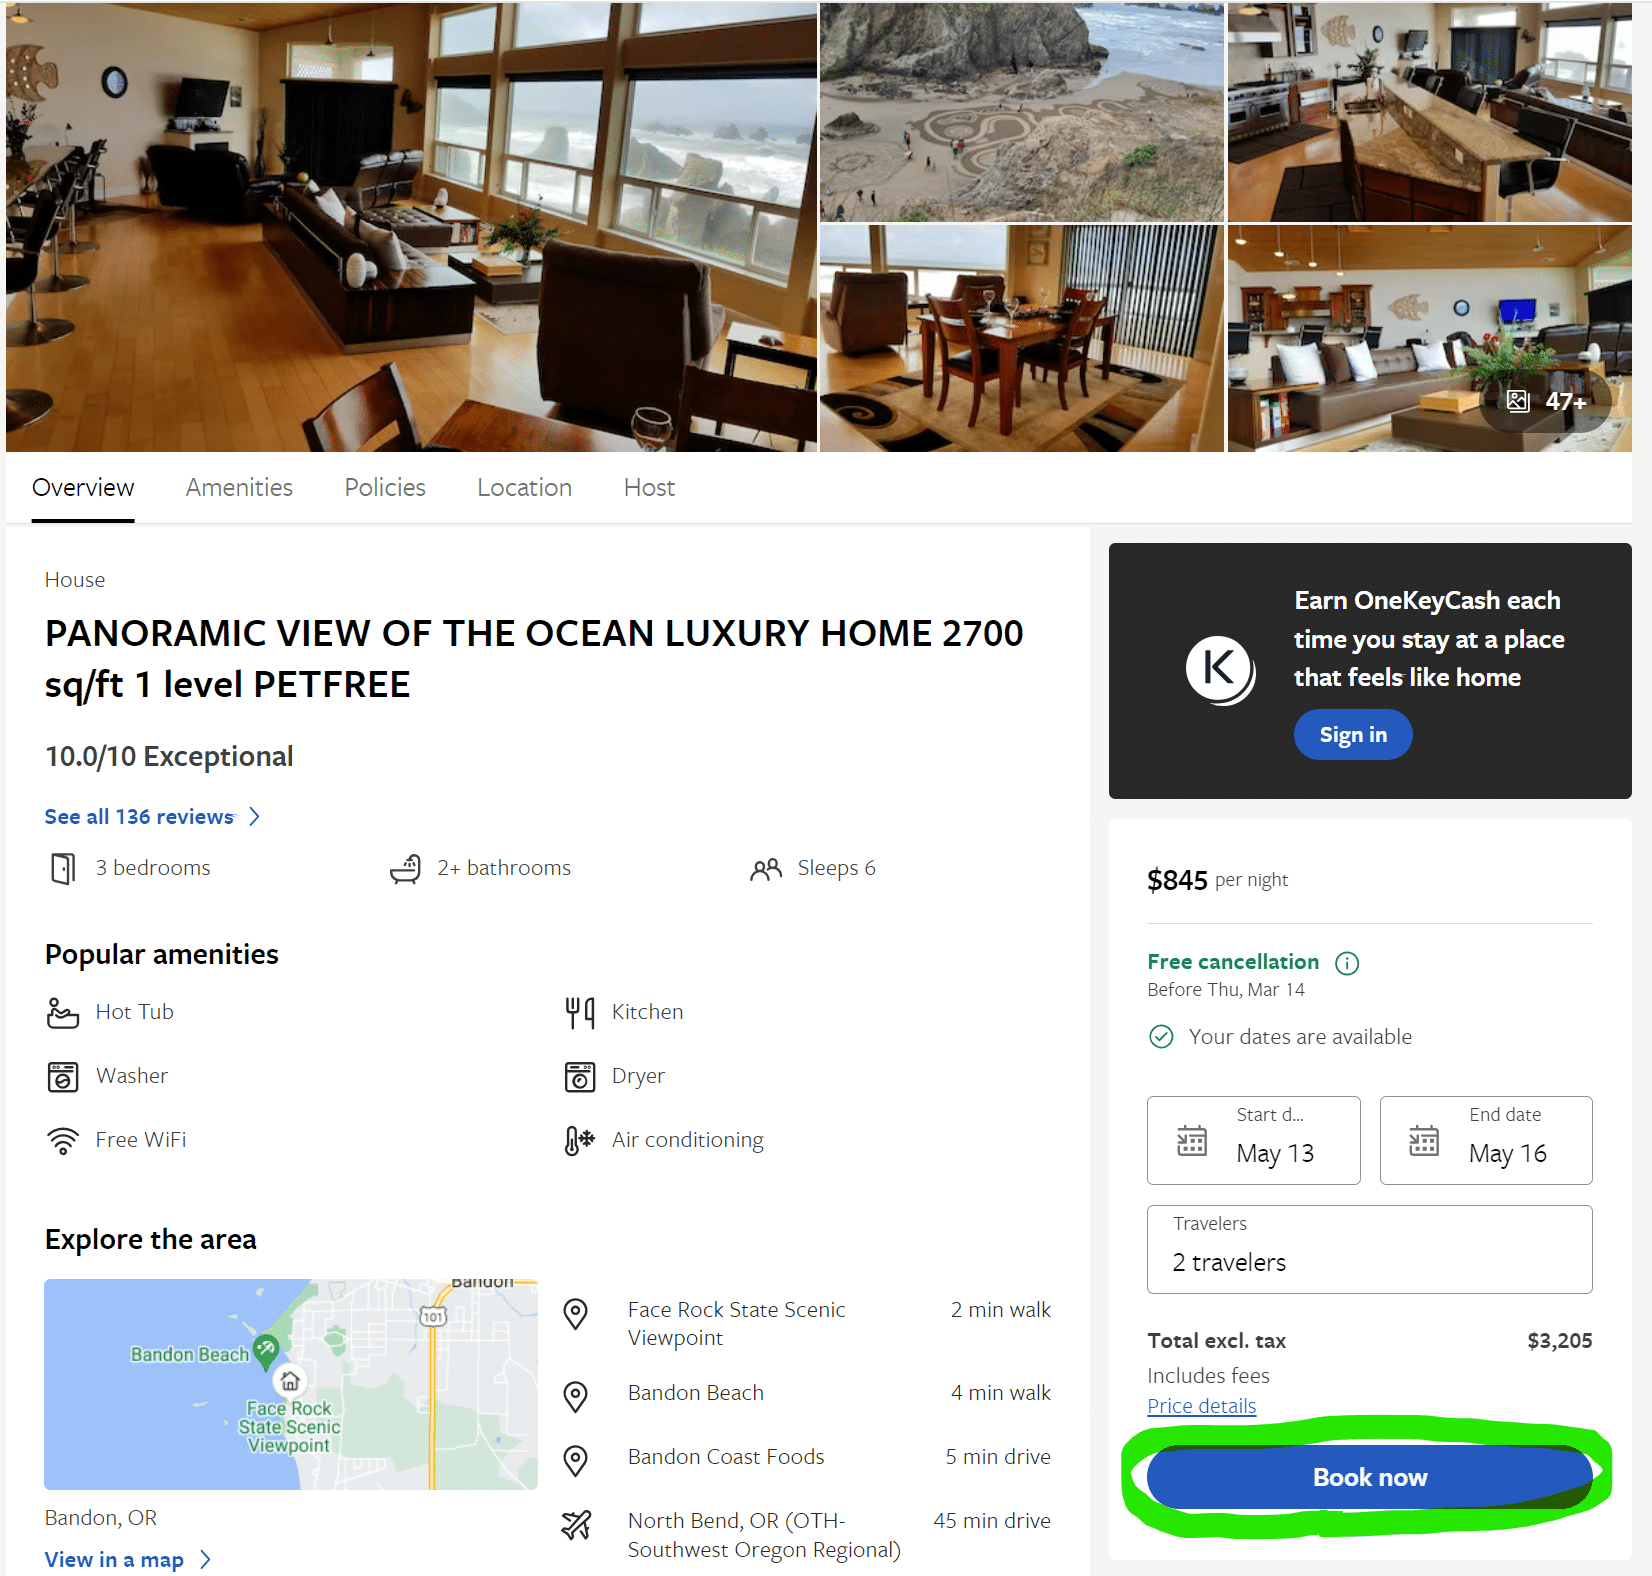
Task: Open the Travelers selector
Action: pyautogui.click(x=1369, y=1249)
